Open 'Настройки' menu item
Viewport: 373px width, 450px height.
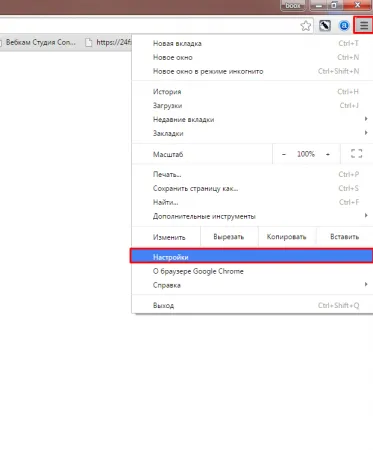click(x=252, y=257)
